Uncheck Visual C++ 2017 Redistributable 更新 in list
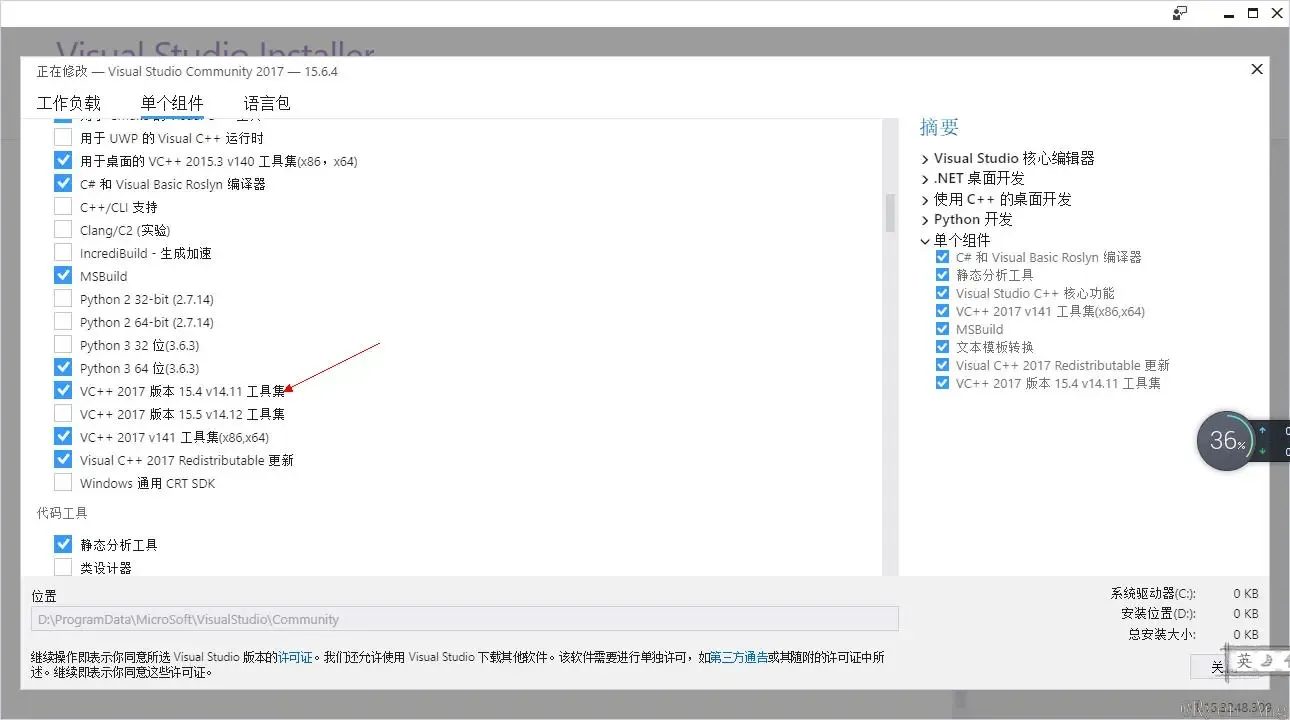 click(x=63, y=460)
